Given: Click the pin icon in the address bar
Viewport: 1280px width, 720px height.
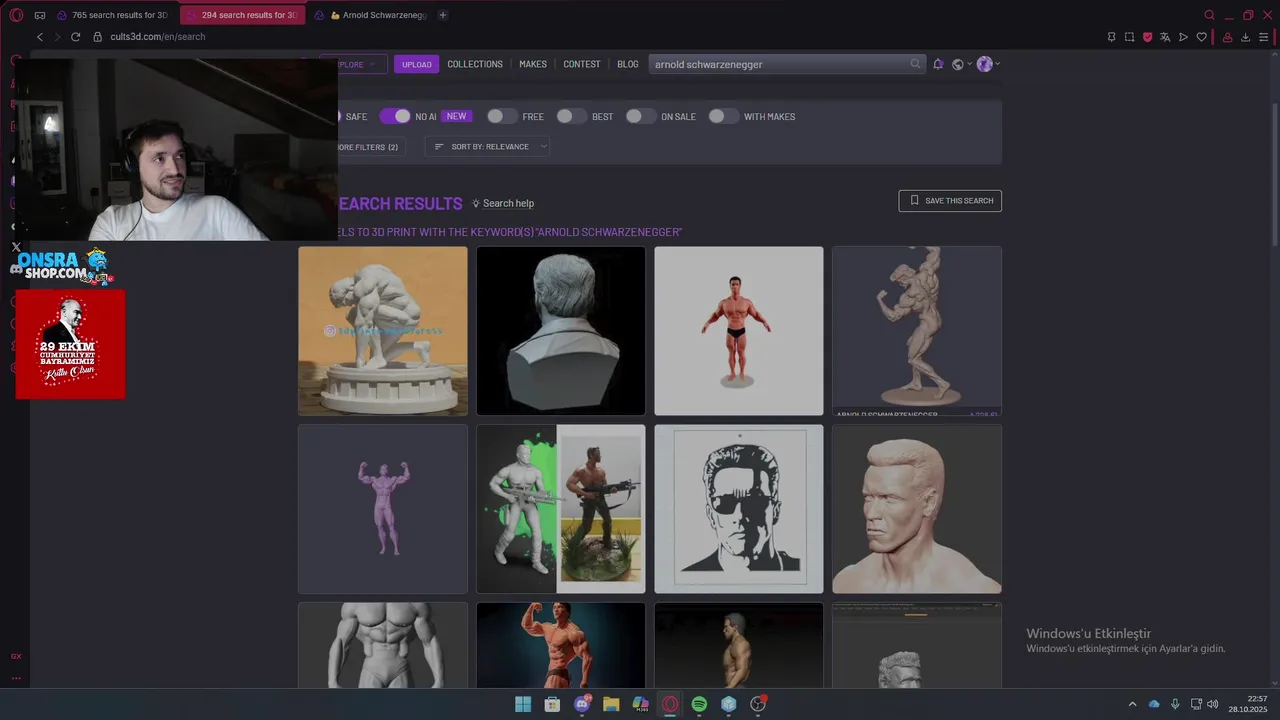Looking at the screenshot, I should coord(1111,37).
